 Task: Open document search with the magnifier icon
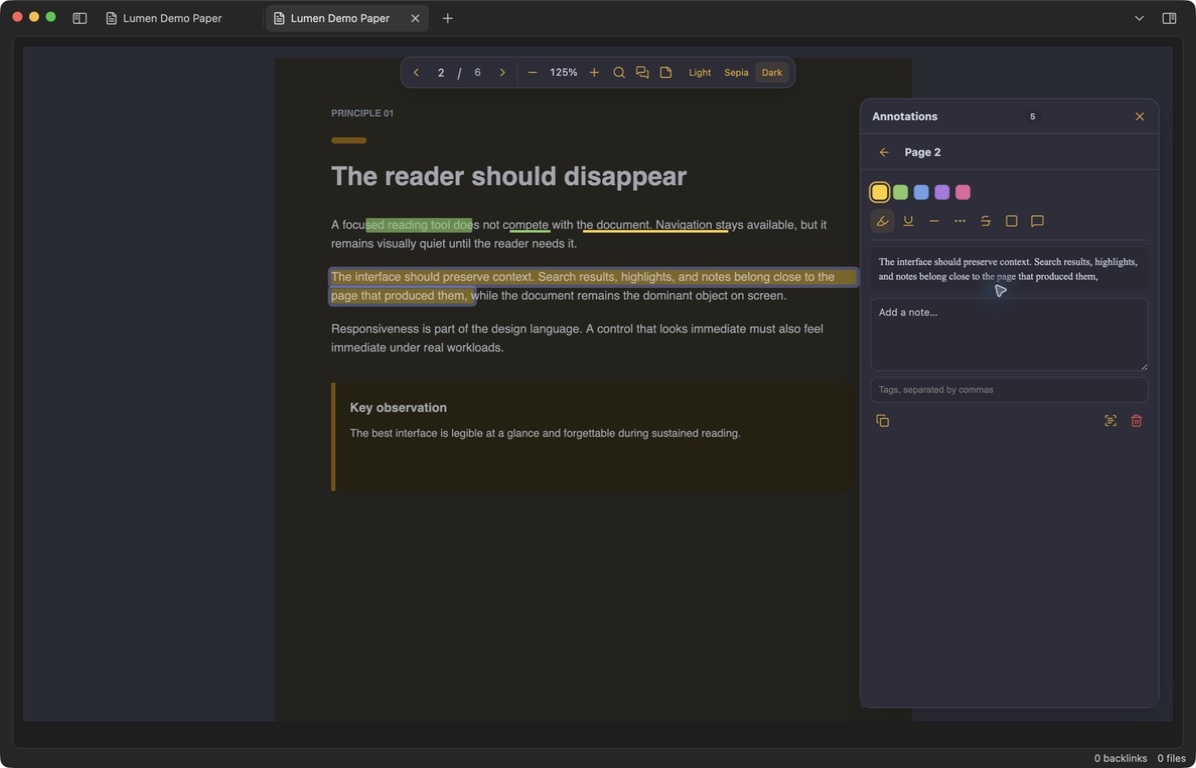coord(619,72)
